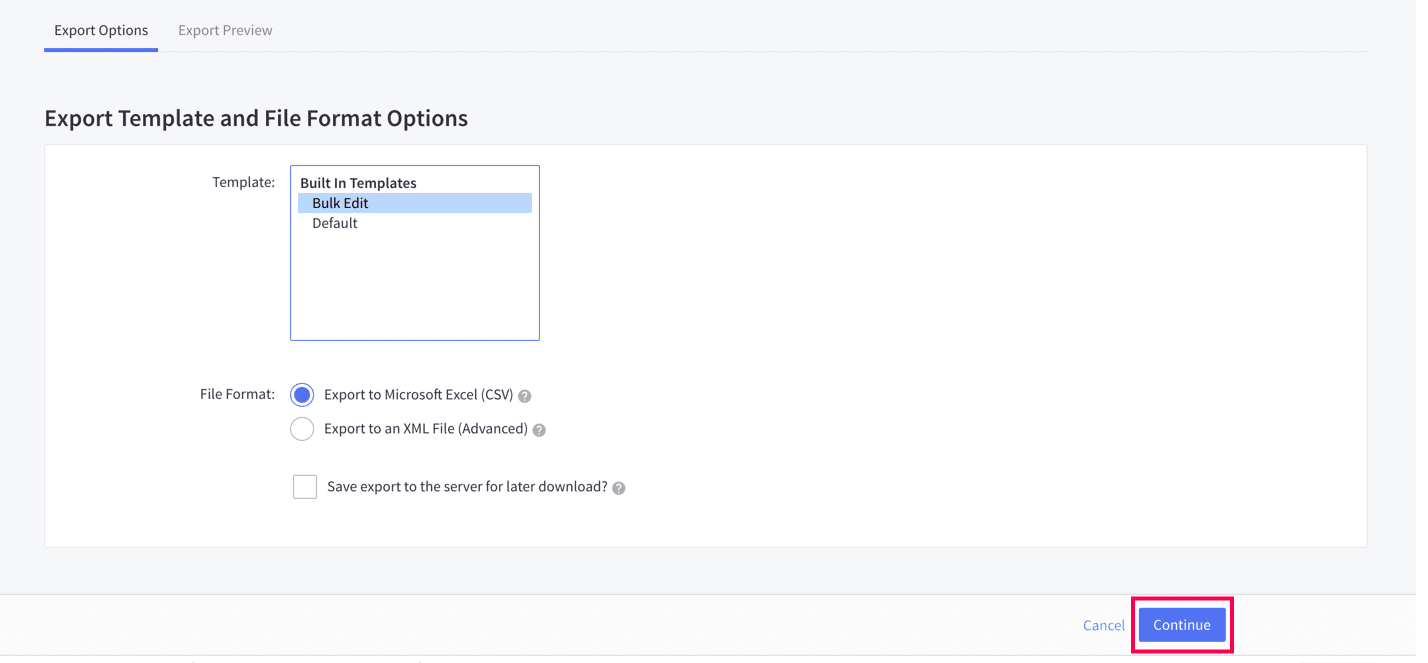
Task: Click the Export Template and File Format Options heading
Action: 256,118
